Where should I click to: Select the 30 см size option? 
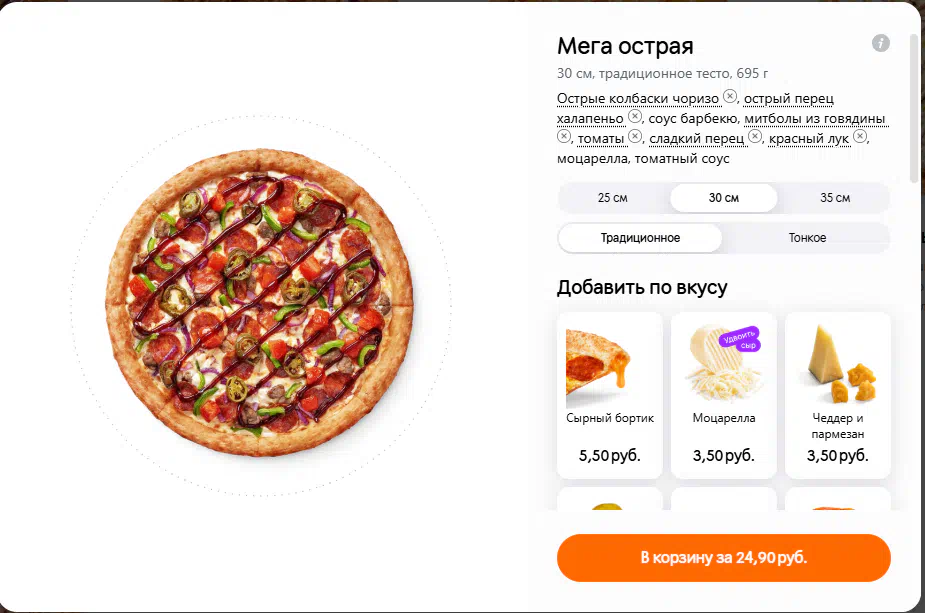(724, 198)
